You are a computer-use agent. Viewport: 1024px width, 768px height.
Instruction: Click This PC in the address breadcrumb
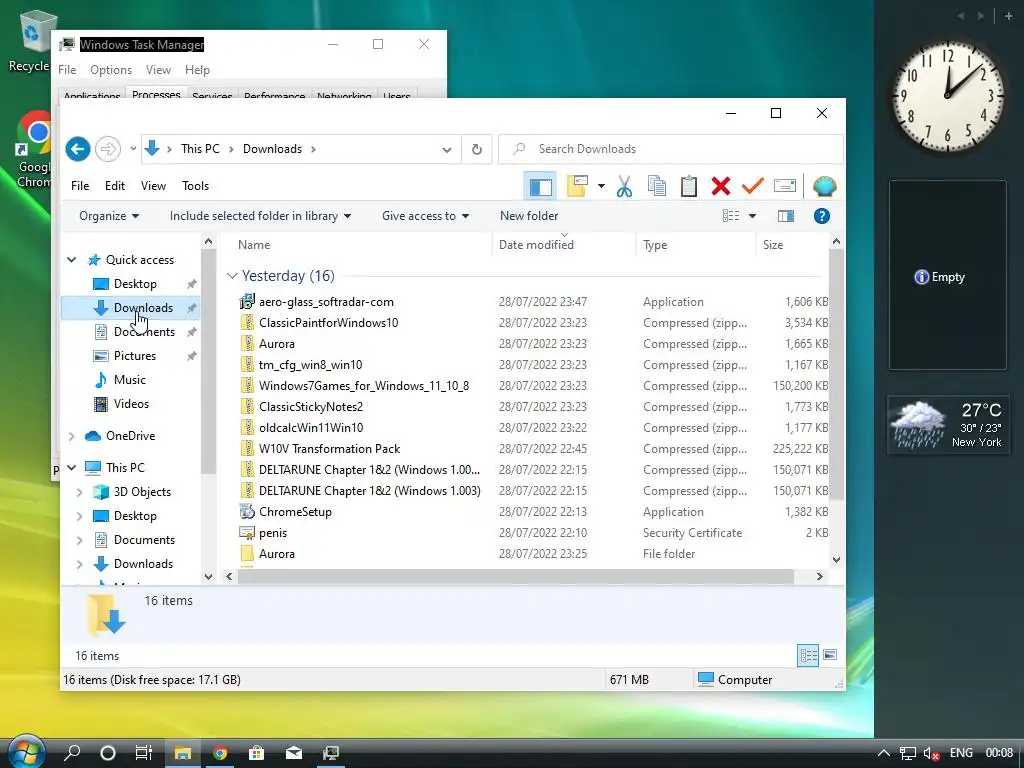[200, 149]
